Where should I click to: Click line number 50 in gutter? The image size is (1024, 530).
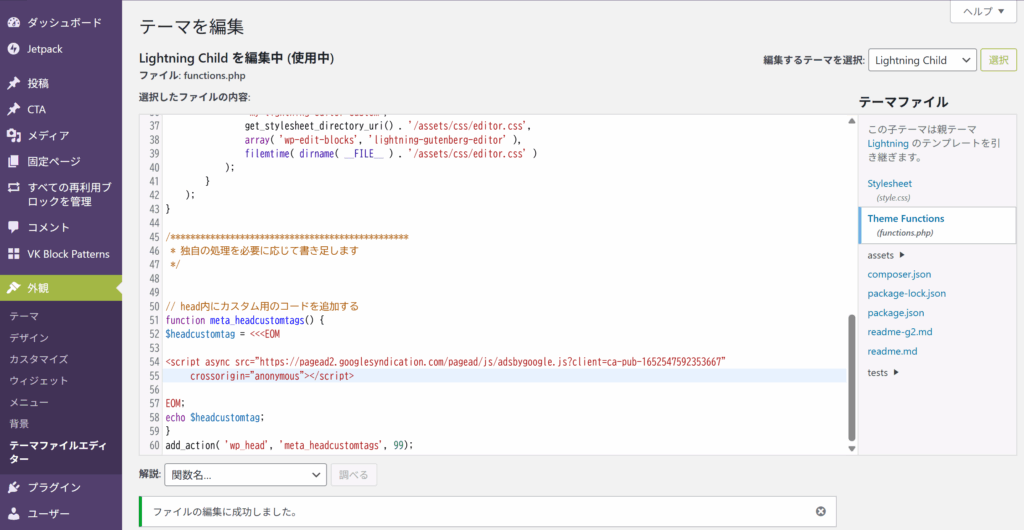pyautogui.click(x=154, y=307)
